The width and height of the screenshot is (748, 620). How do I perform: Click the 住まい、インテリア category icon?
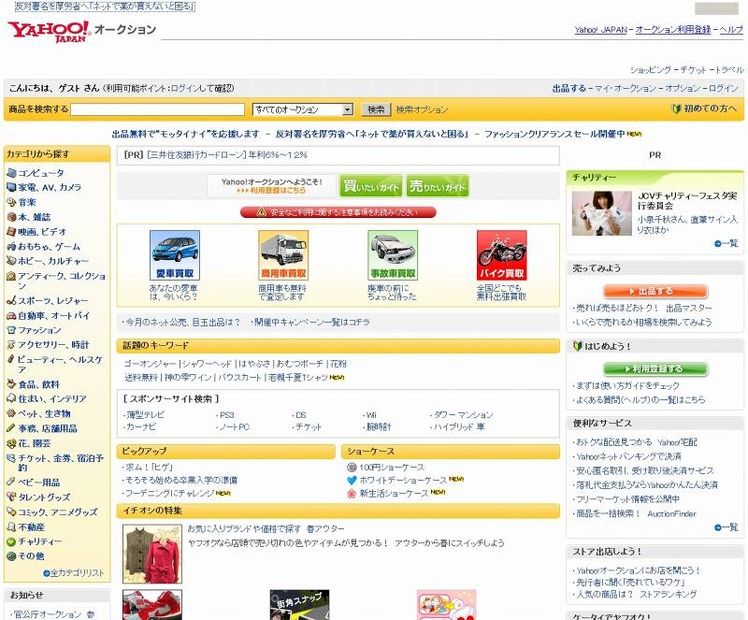11,399
